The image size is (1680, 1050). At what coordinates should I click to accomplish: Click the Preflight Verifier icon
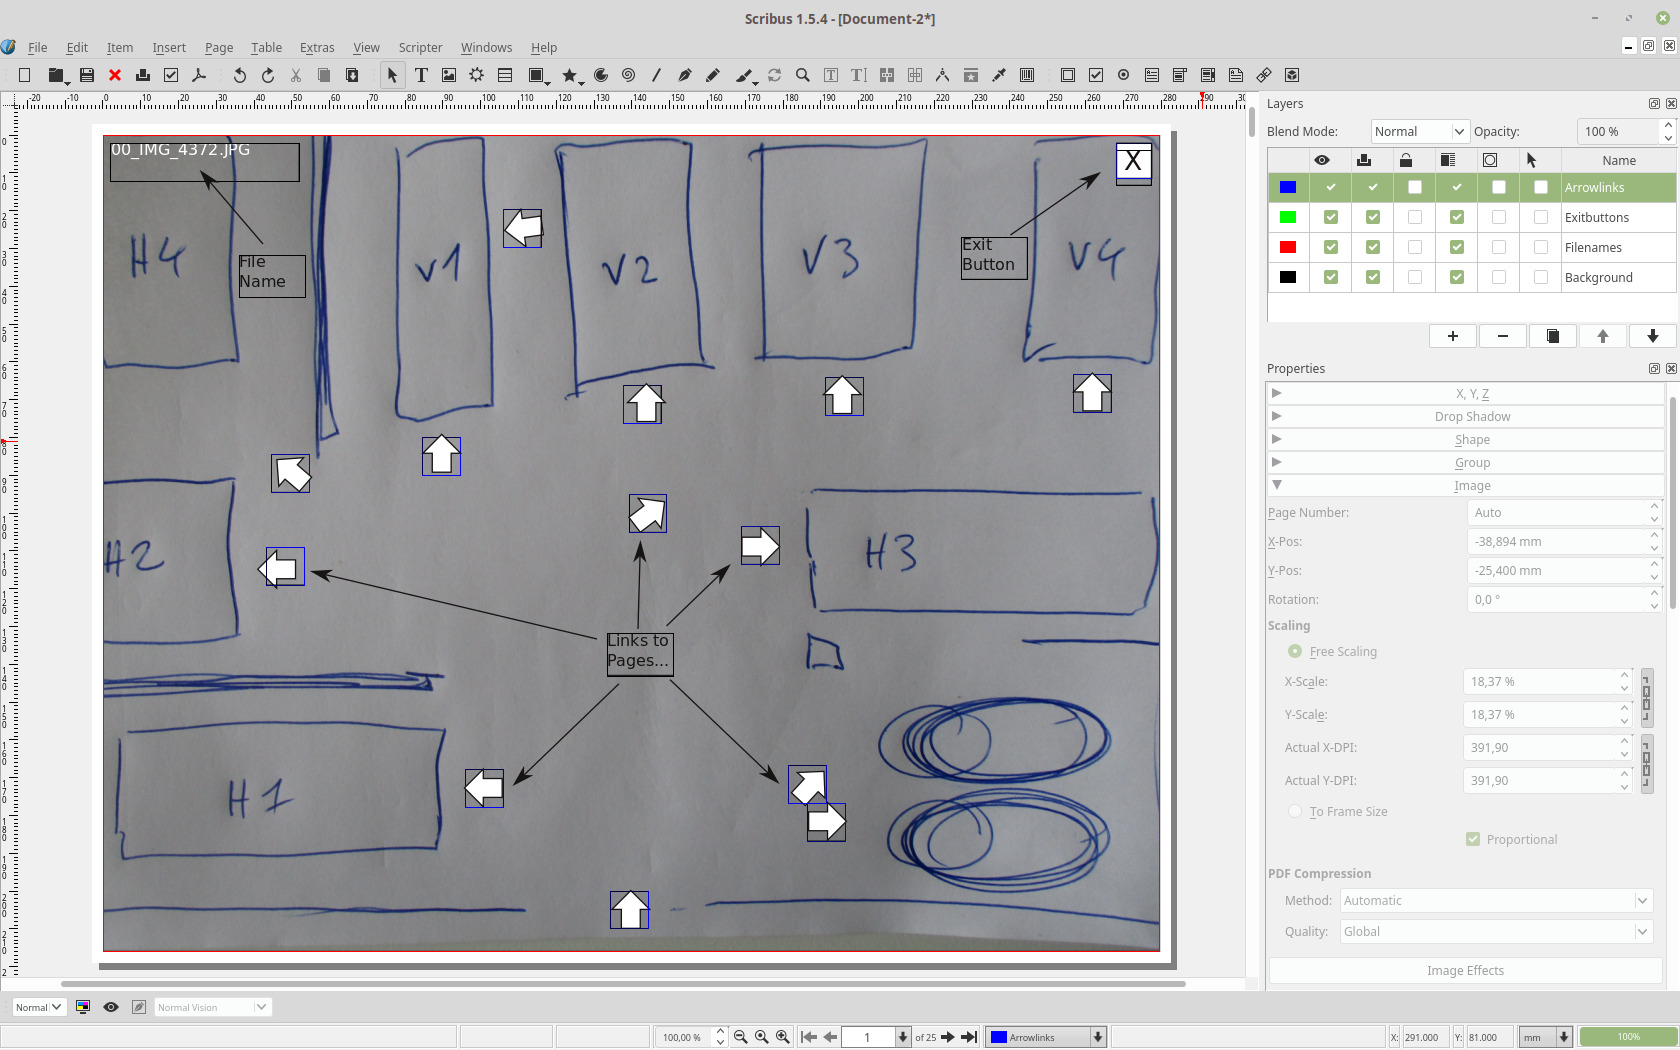pos(171,75)
